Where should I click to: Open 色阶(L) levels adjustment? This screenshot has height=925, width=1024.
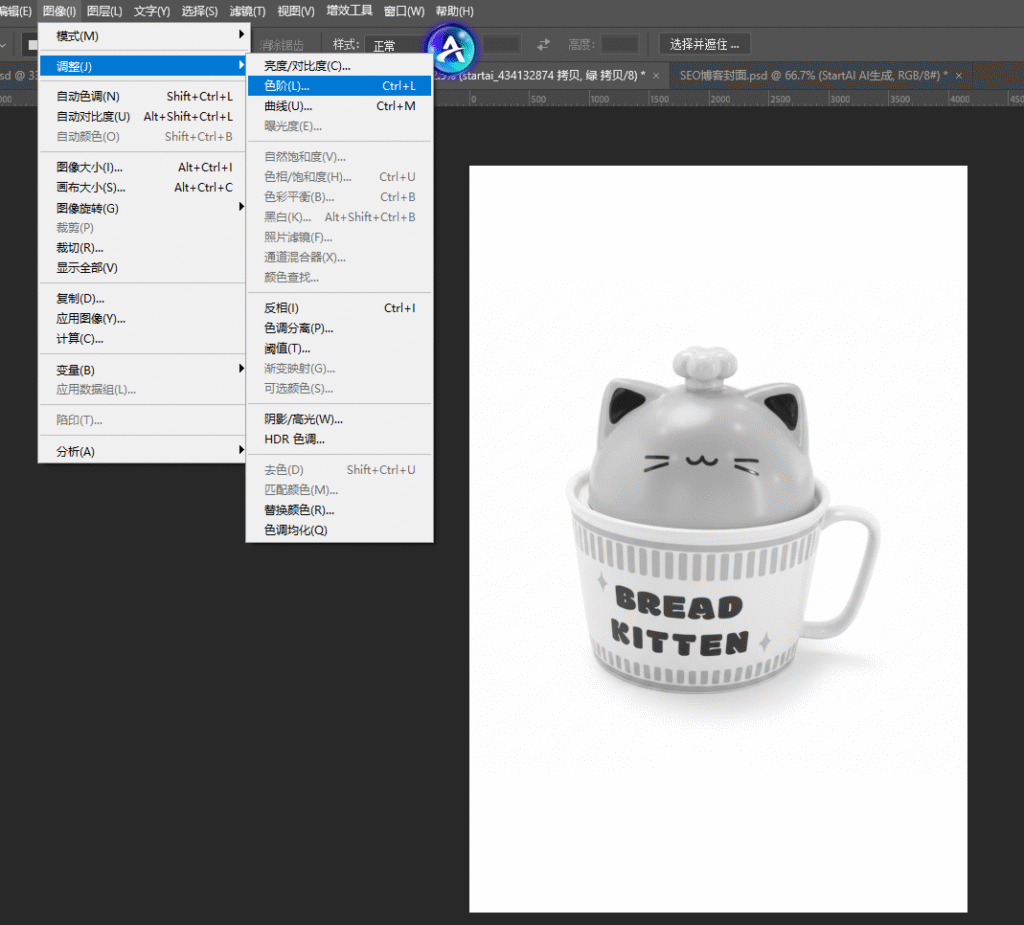[340, 86]
